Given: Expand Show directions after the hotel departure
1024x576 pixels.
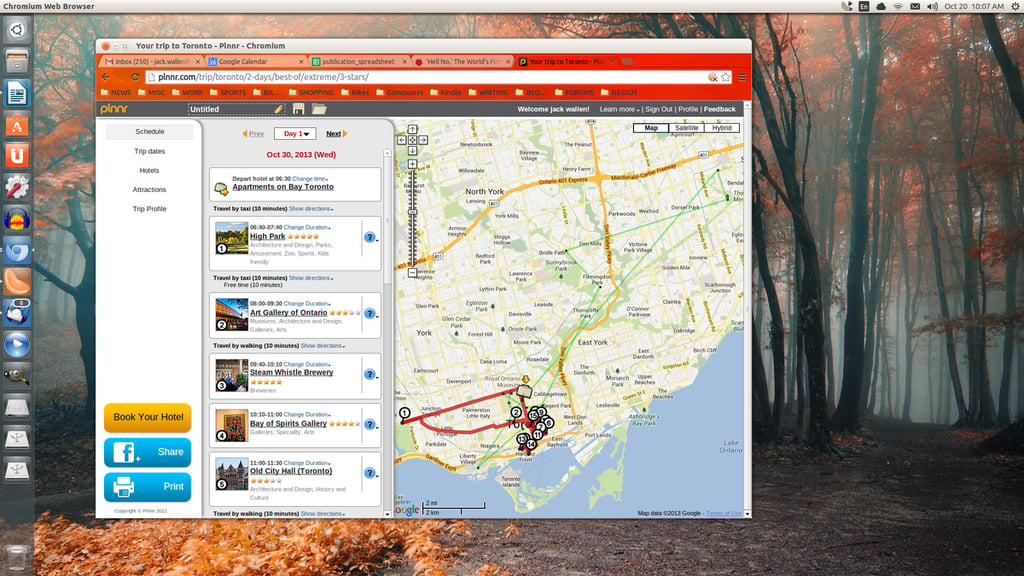Looking at the screenshot, I should click(x=311, y=209).
